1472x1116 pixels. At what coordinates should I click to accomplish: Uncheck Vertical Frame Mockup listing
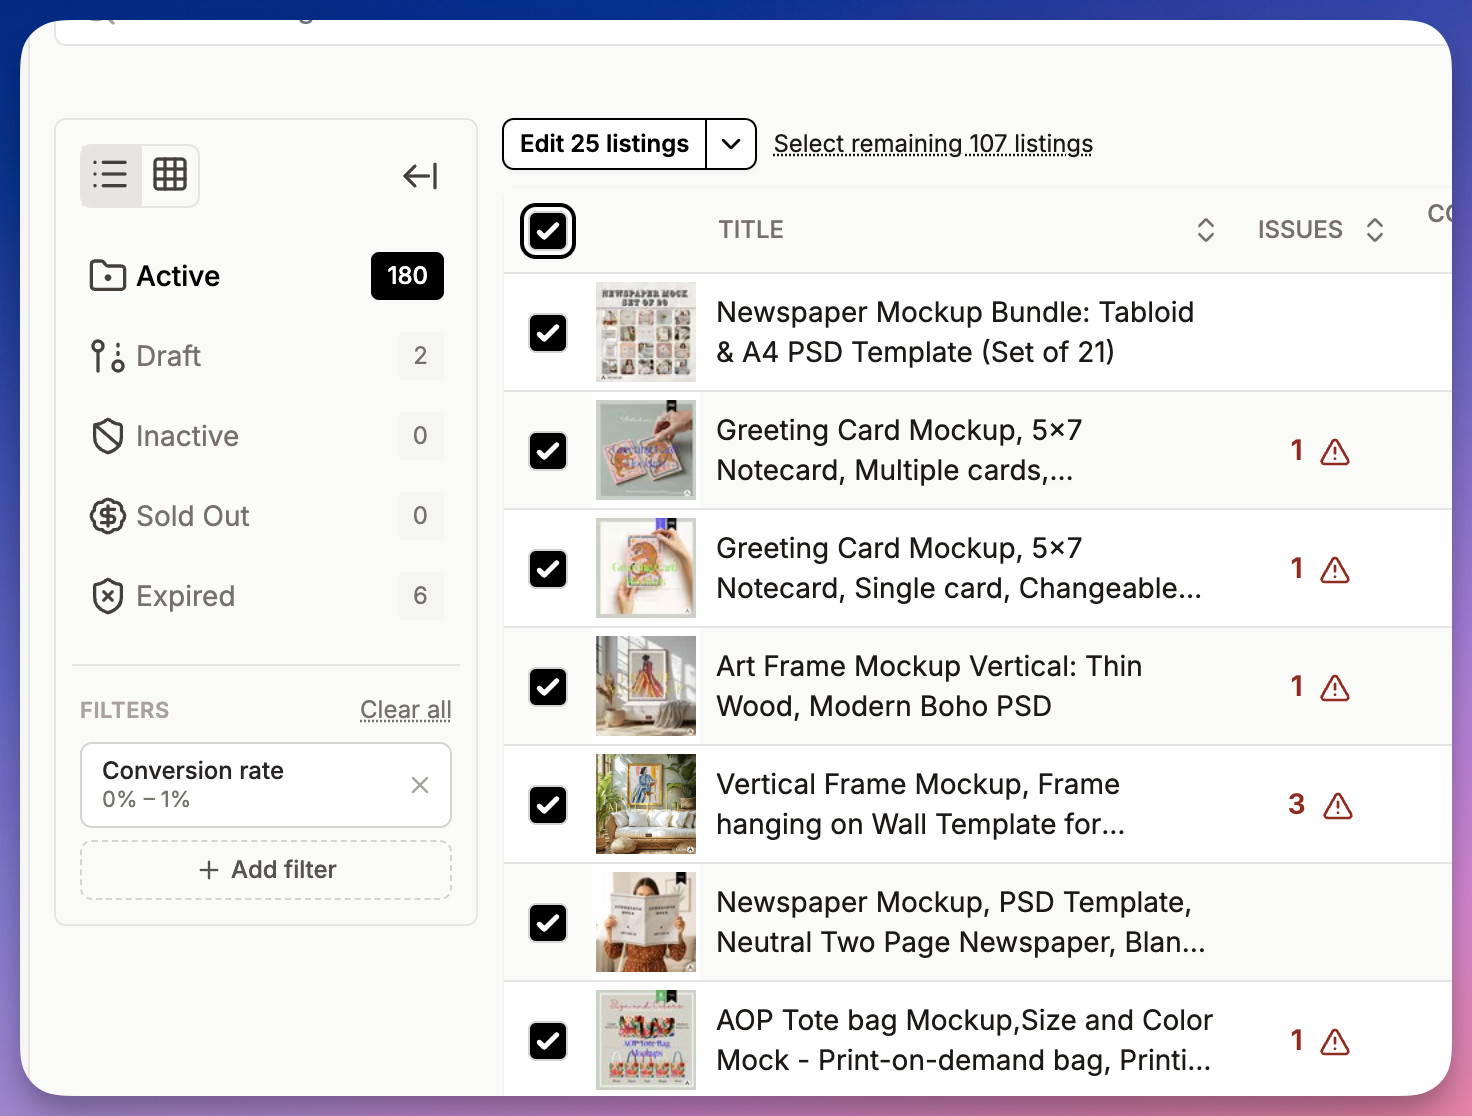coord(548,805)
